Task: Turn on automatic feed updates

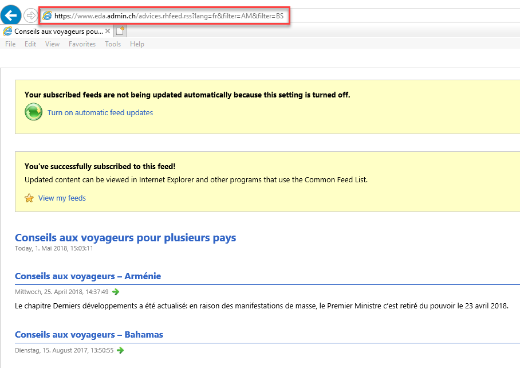Action: click(100, 113)
